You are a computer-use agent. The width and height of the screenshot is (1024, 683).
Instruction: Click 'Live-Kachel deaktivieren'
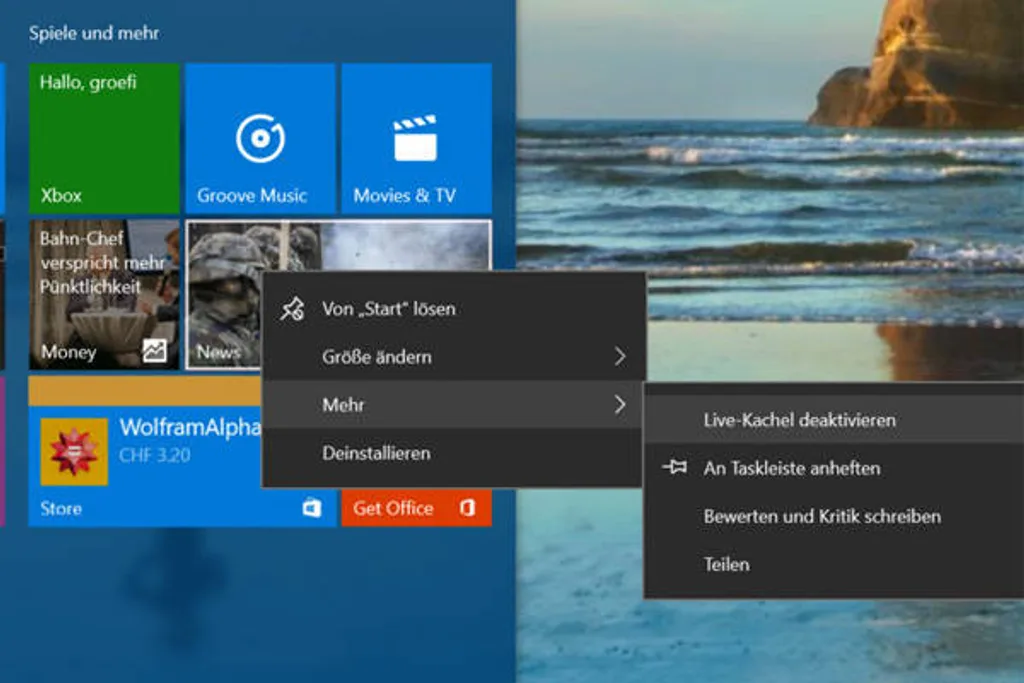click(834, 420)
